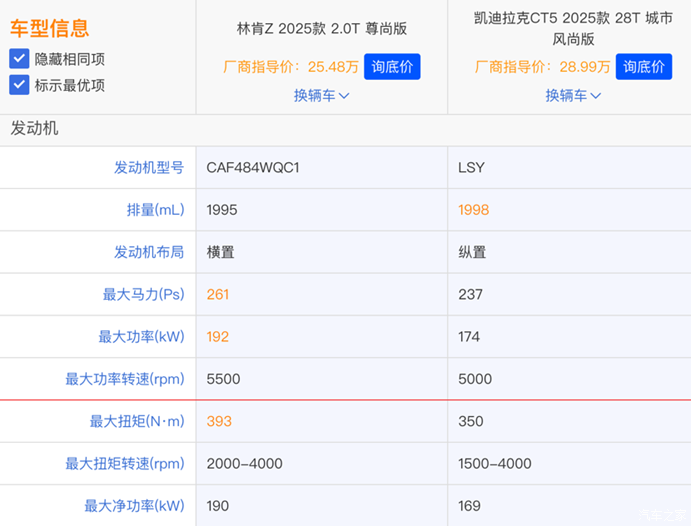Select displacement value 1995
Viewport: 691px width, 526px height.
(x=222, y=210)
